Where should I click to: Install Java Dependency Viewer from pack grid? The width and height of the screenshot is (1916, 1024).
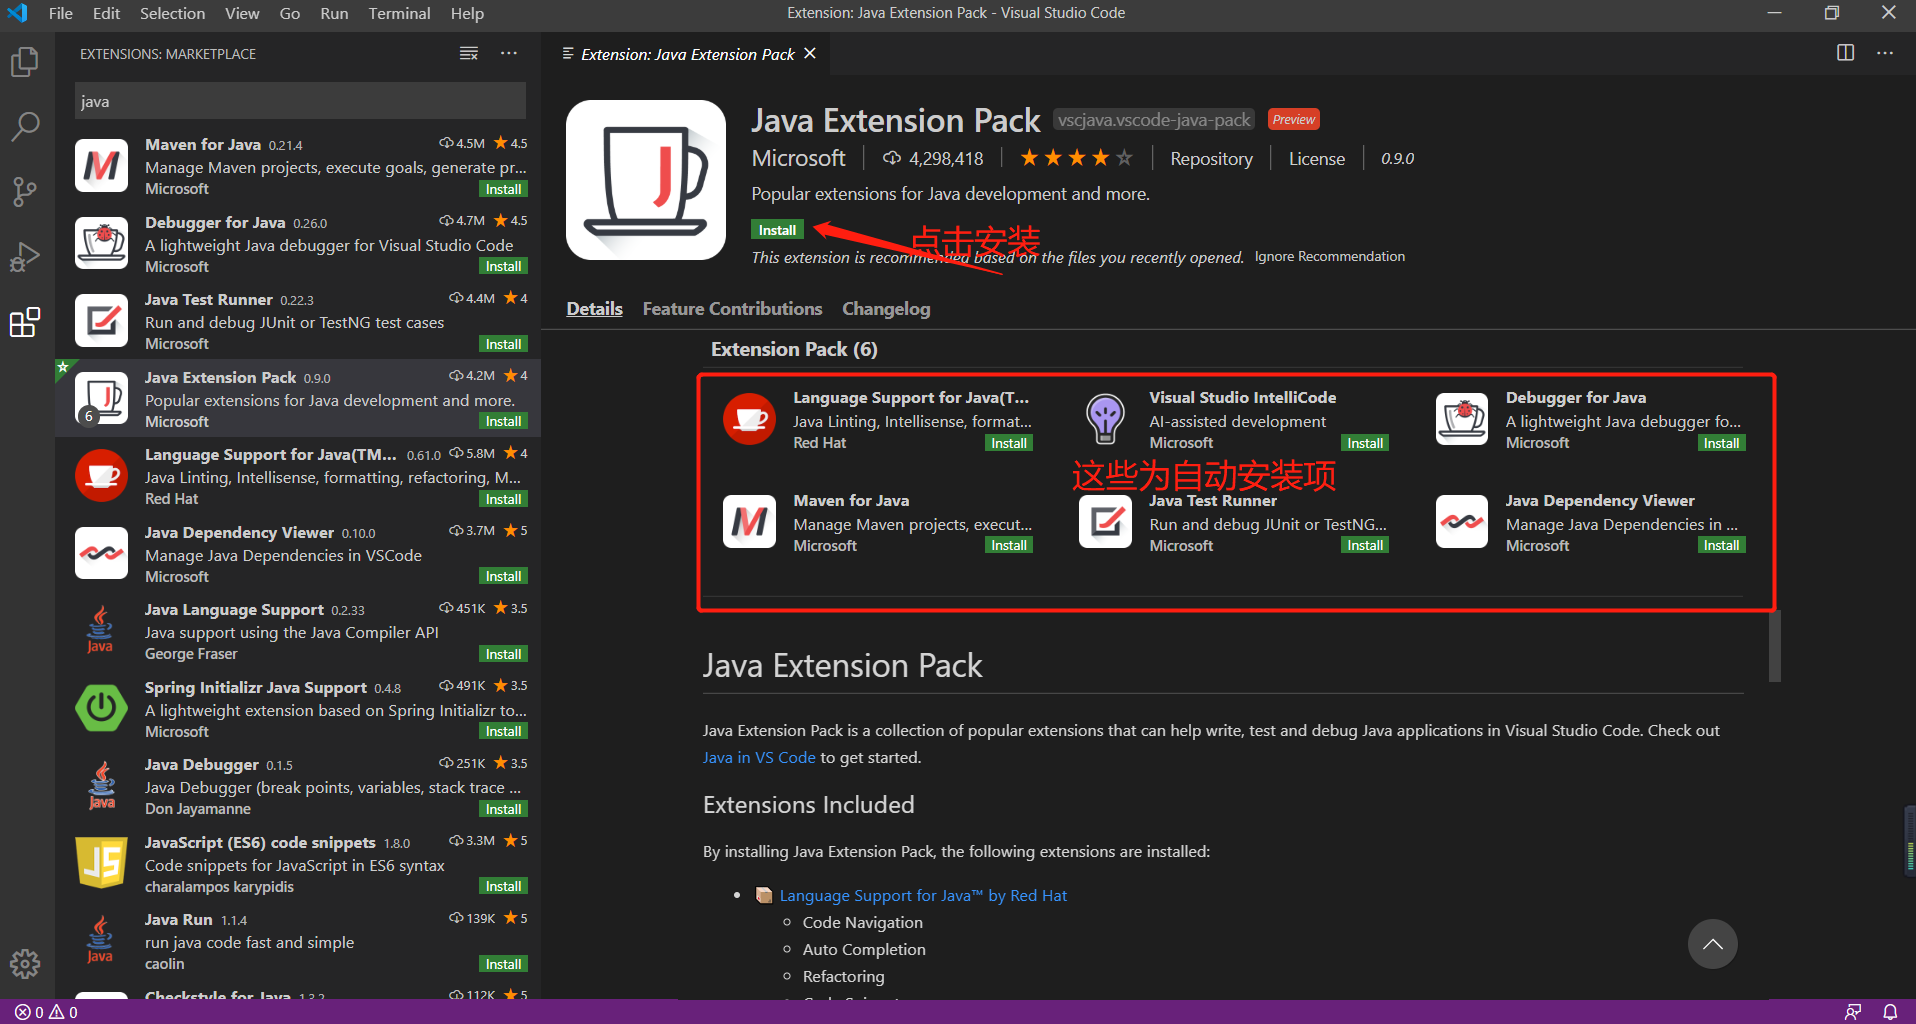[x=1721, y=545]
